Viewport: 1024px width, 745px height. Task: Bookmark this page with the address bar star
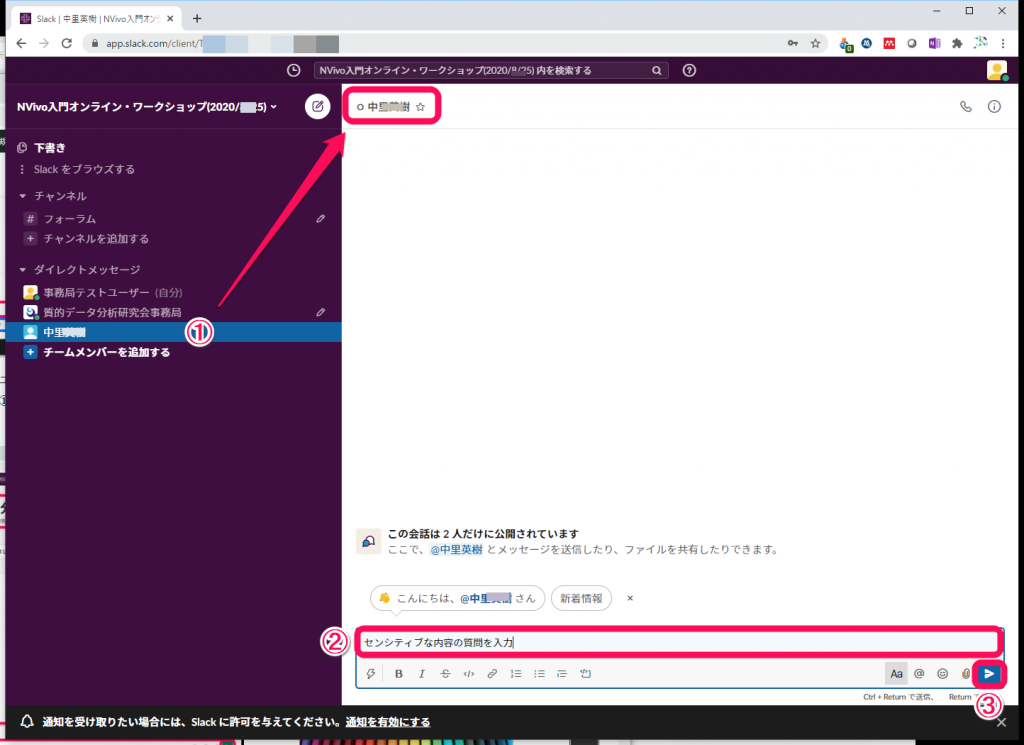coord(816,43)
